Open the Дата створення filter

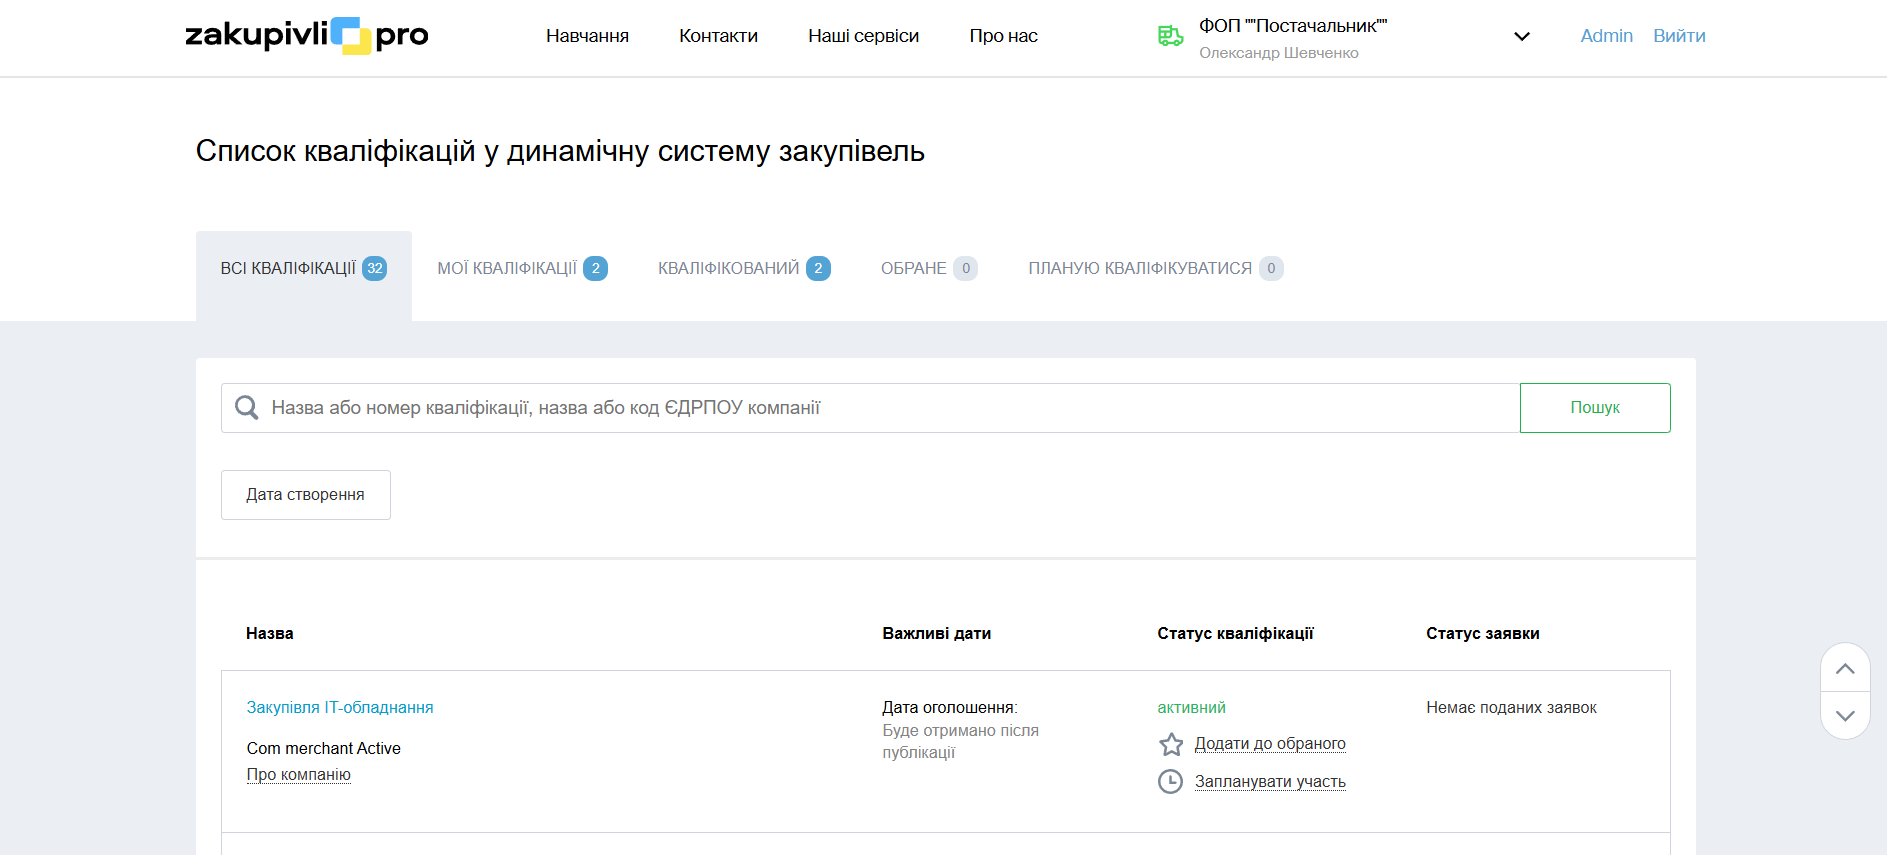click(305, 495)
